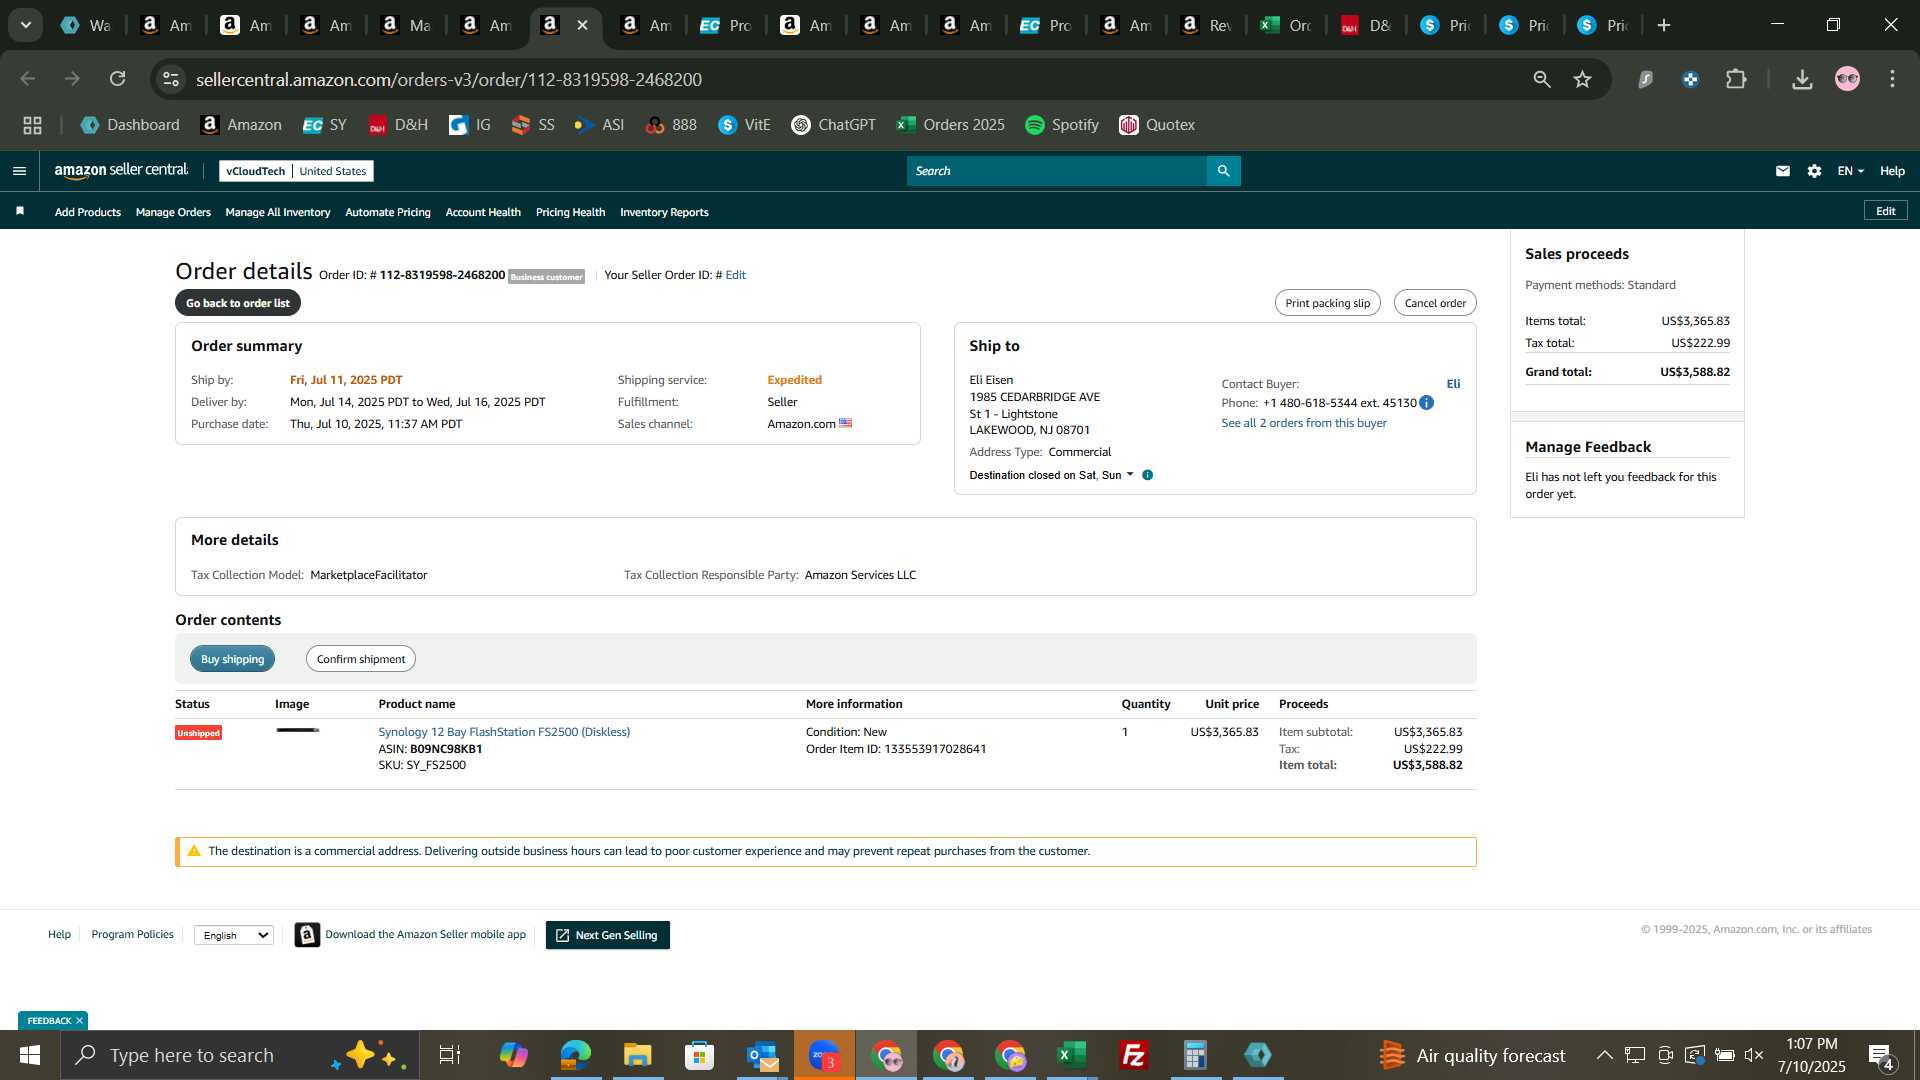Open FileZilla from the taskbar
Viewport: 1920px width, 1080px height.
pyautogui.click(x=1133, y=1055)
